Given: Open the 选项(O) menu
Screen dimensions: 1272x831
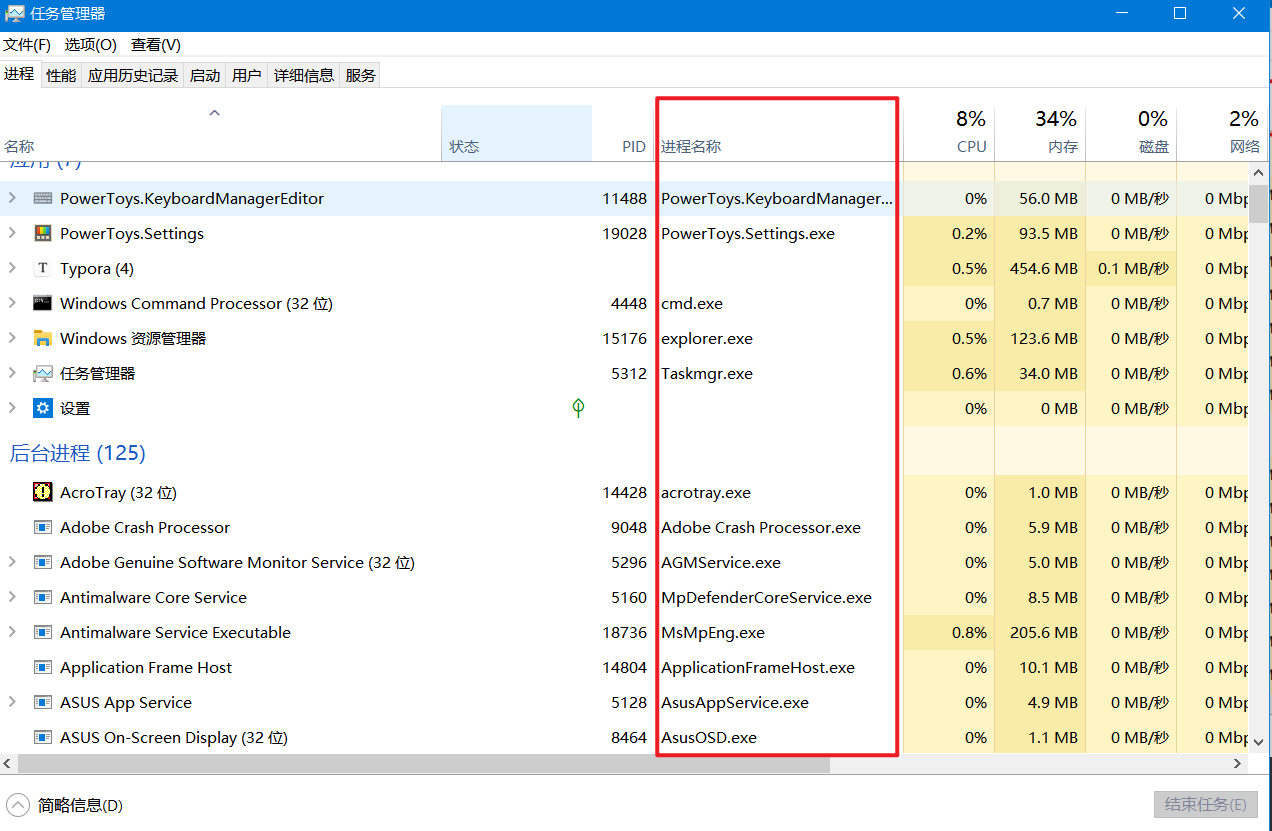Looking at the screenshot, I should tap(90, 45).
